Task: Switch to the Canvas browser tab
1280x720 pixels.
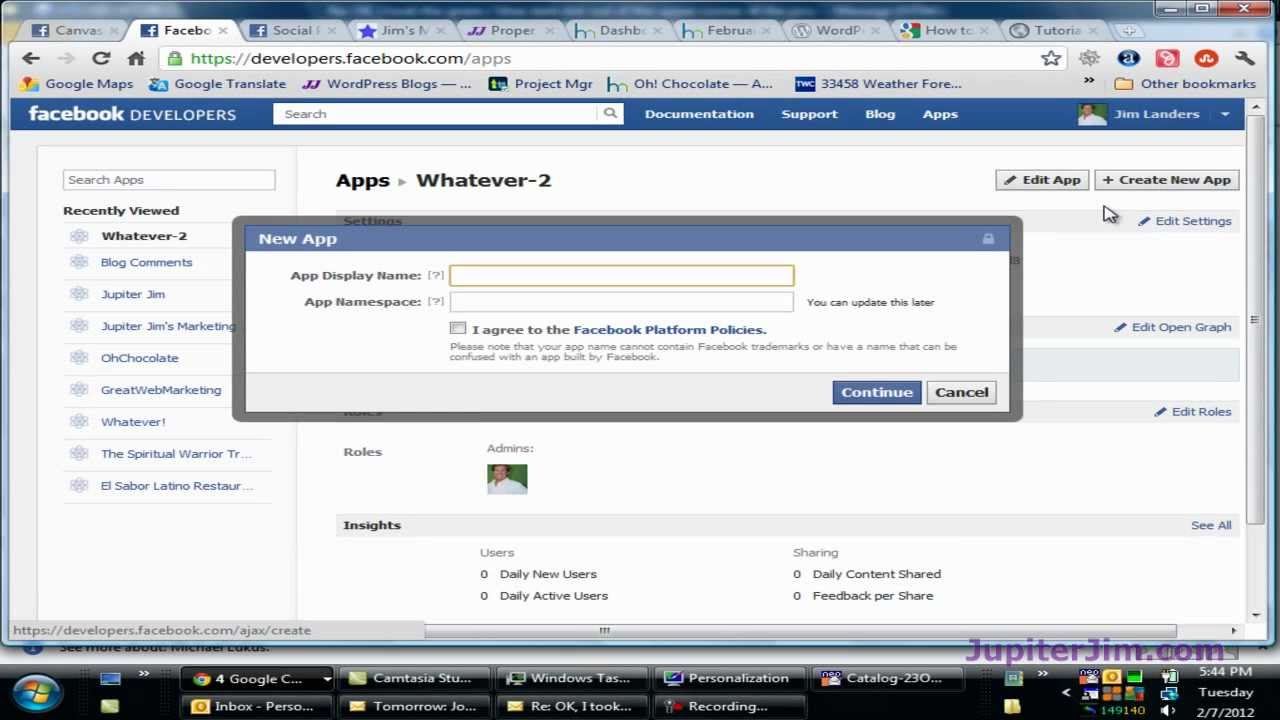Action: tap(72, 30)
